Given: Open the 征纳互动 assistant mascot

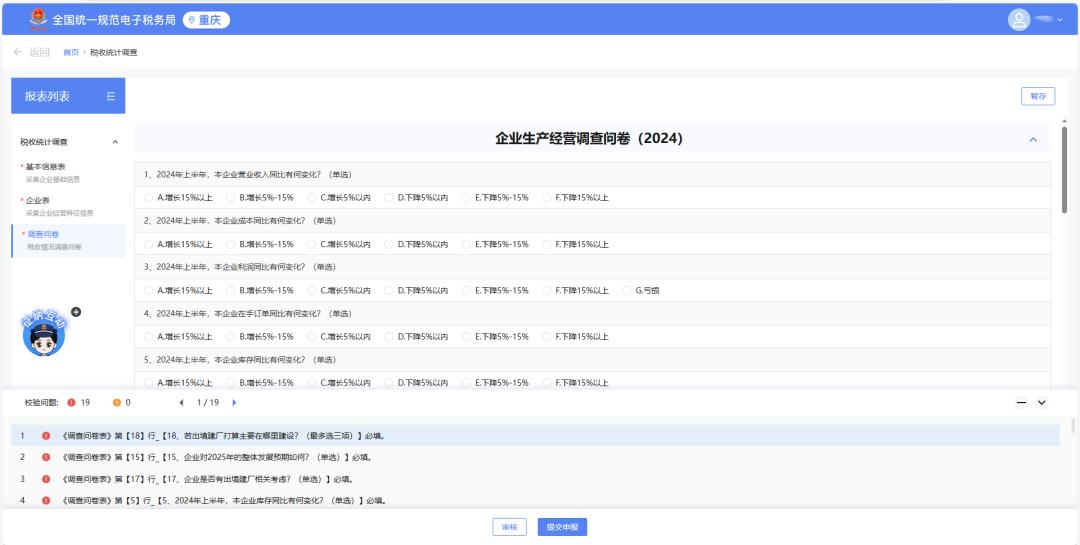Looking at the screenshot, I should (43, 334).
